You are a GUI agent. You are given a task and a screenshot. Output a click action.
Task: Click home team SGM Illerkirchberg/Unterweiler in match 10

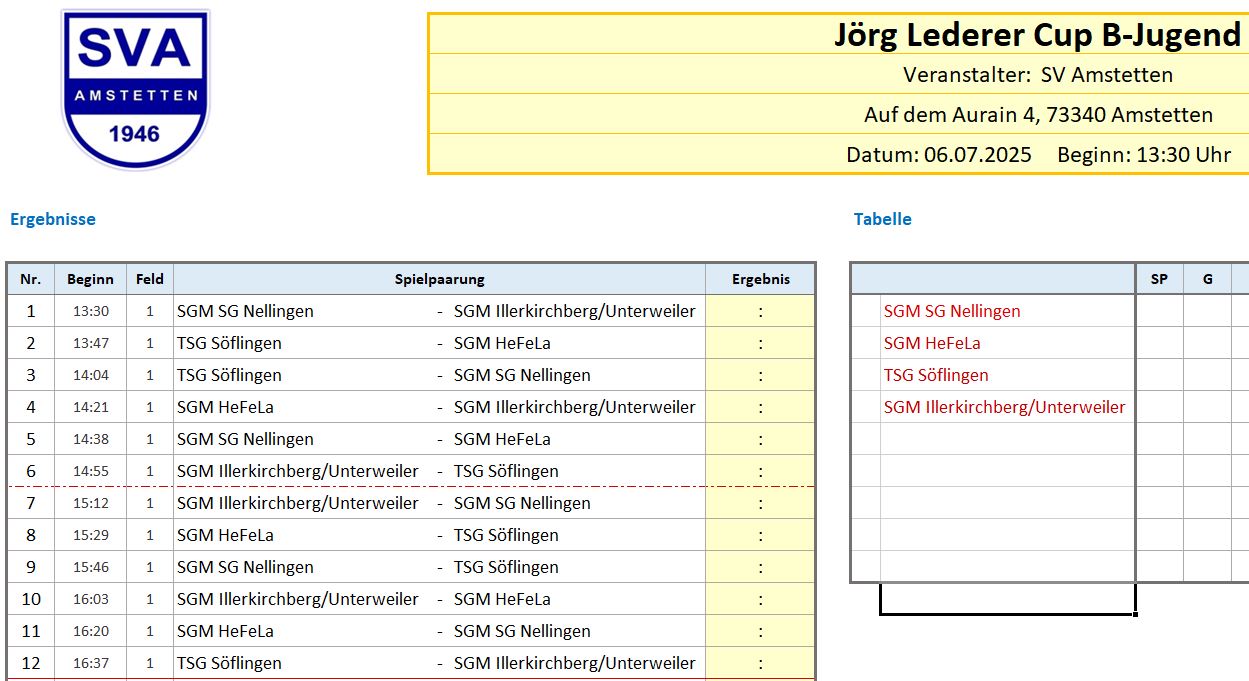[x=298, y=599]
